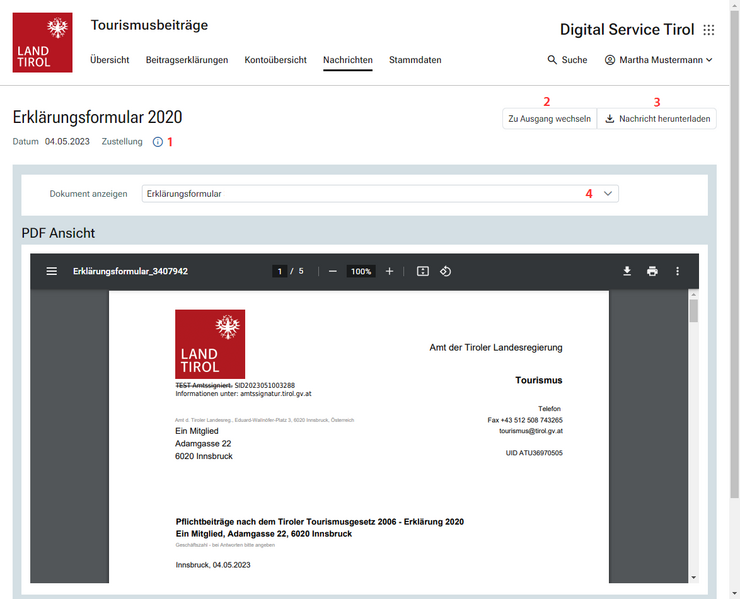The image size is (740, 599).
Task: Zoom out in the PDF viewer
Action: (333, 271)
